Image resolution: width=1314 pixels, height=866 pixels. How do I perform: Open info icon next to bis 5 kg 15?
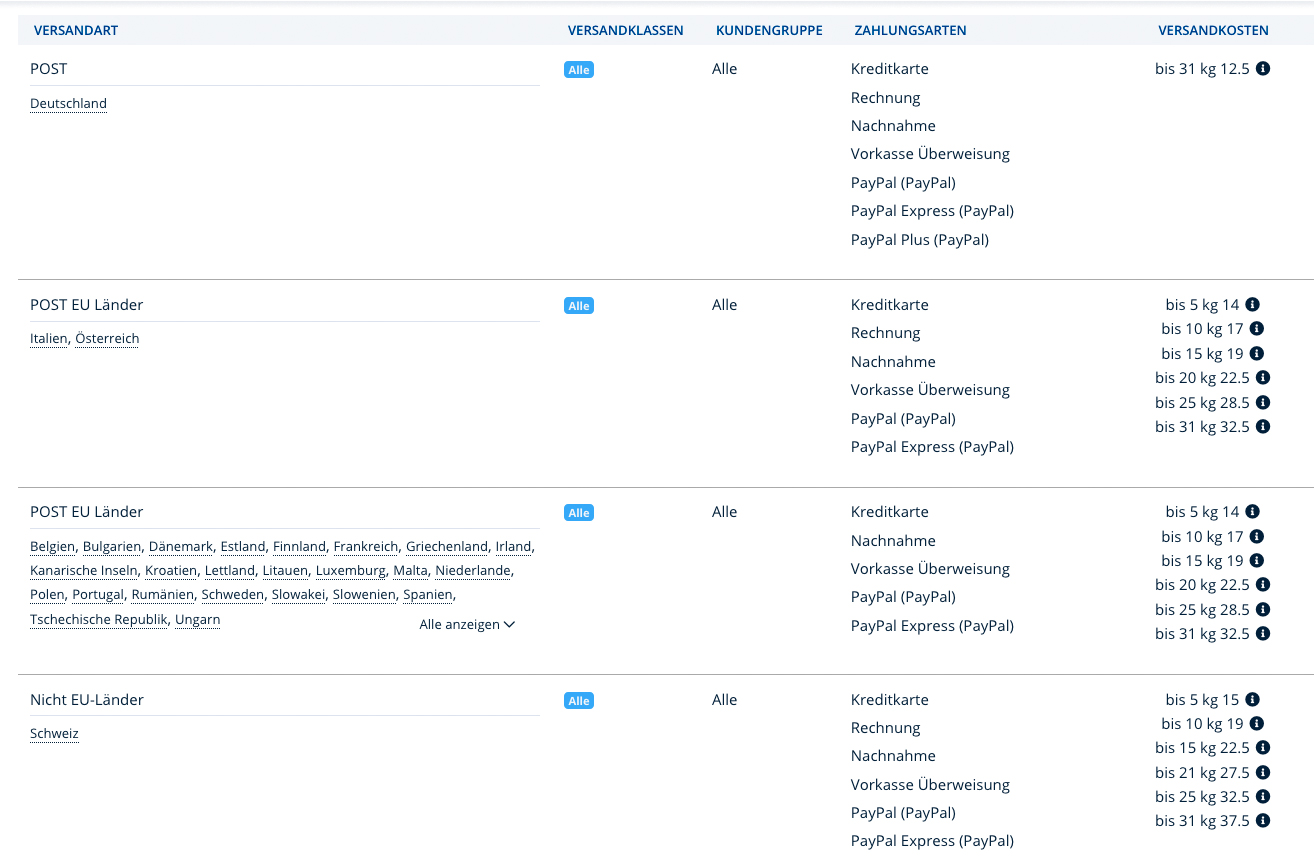pyautogui.click(x=1253, y=700)
